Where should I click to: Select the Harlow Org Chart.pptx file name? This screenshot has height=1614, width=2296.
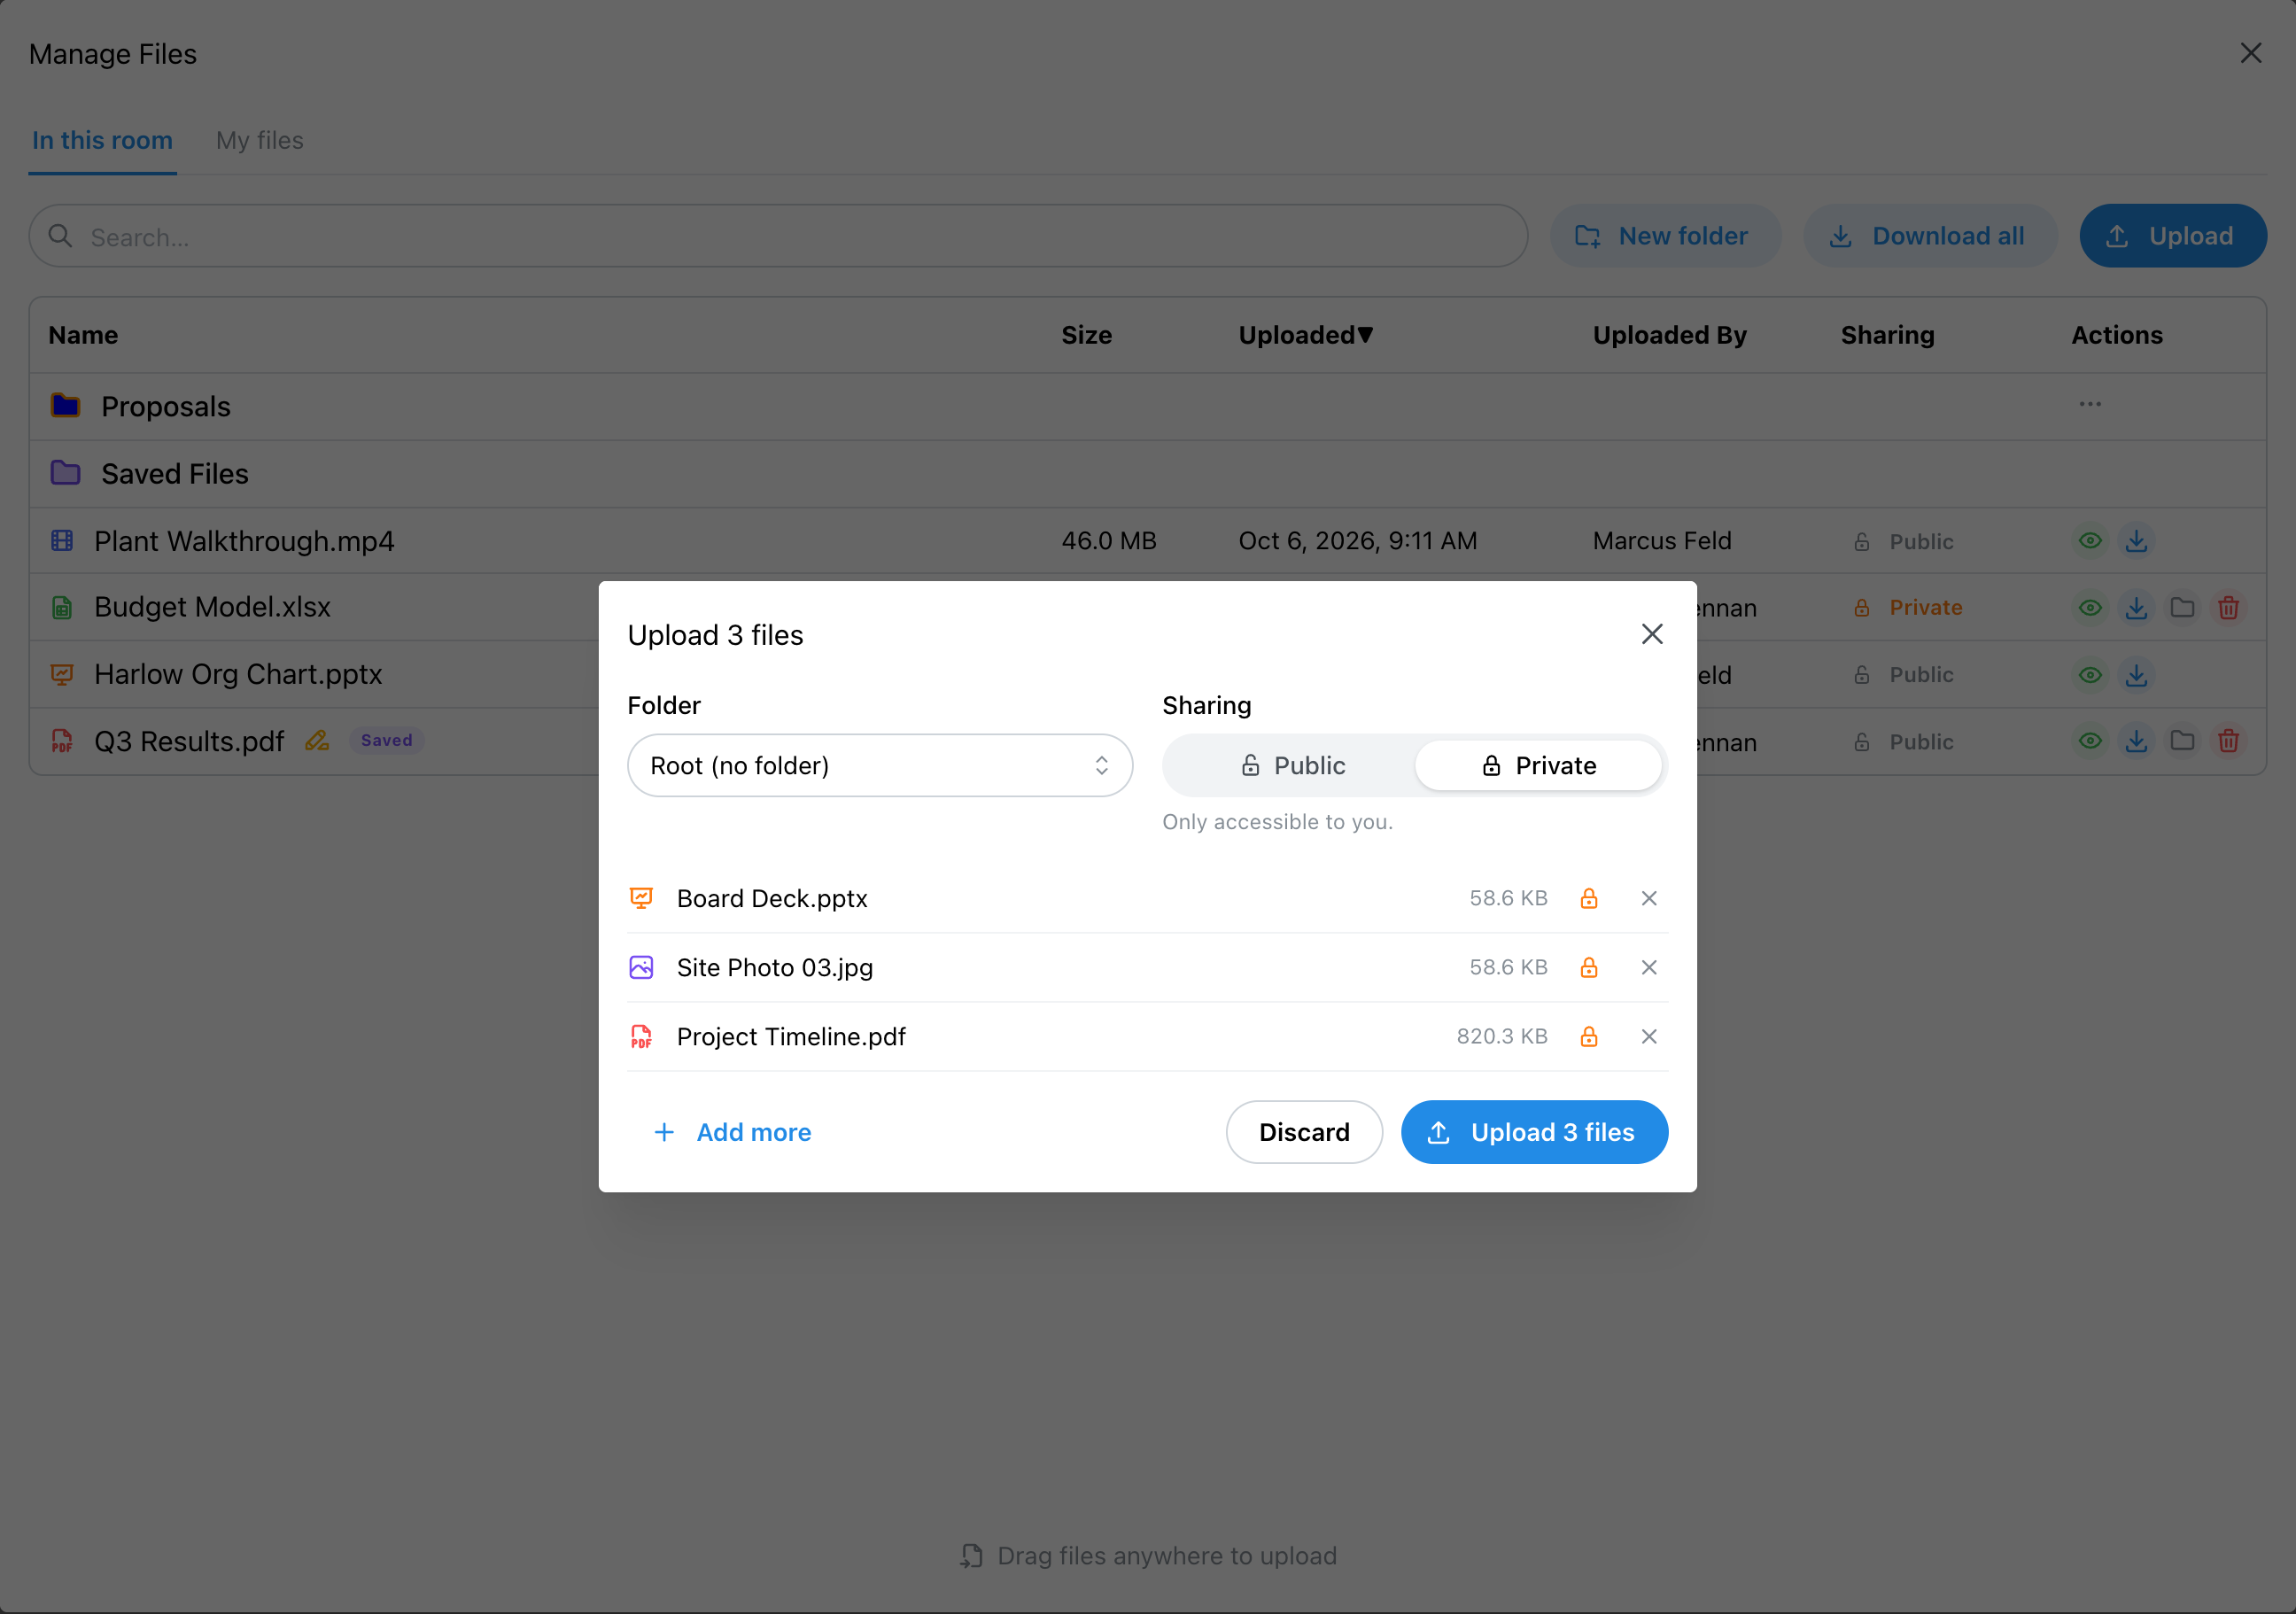238,674
